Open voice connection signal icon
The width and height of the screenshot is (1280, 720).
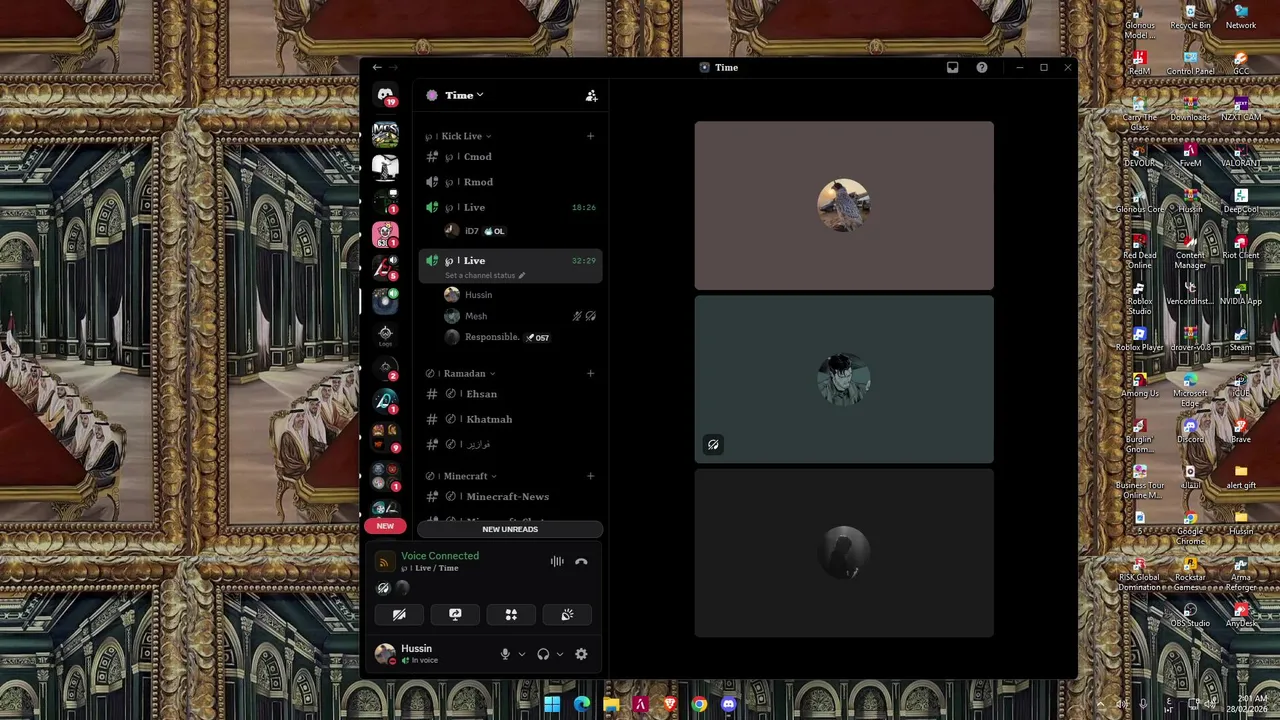click(x=385, y=562)
